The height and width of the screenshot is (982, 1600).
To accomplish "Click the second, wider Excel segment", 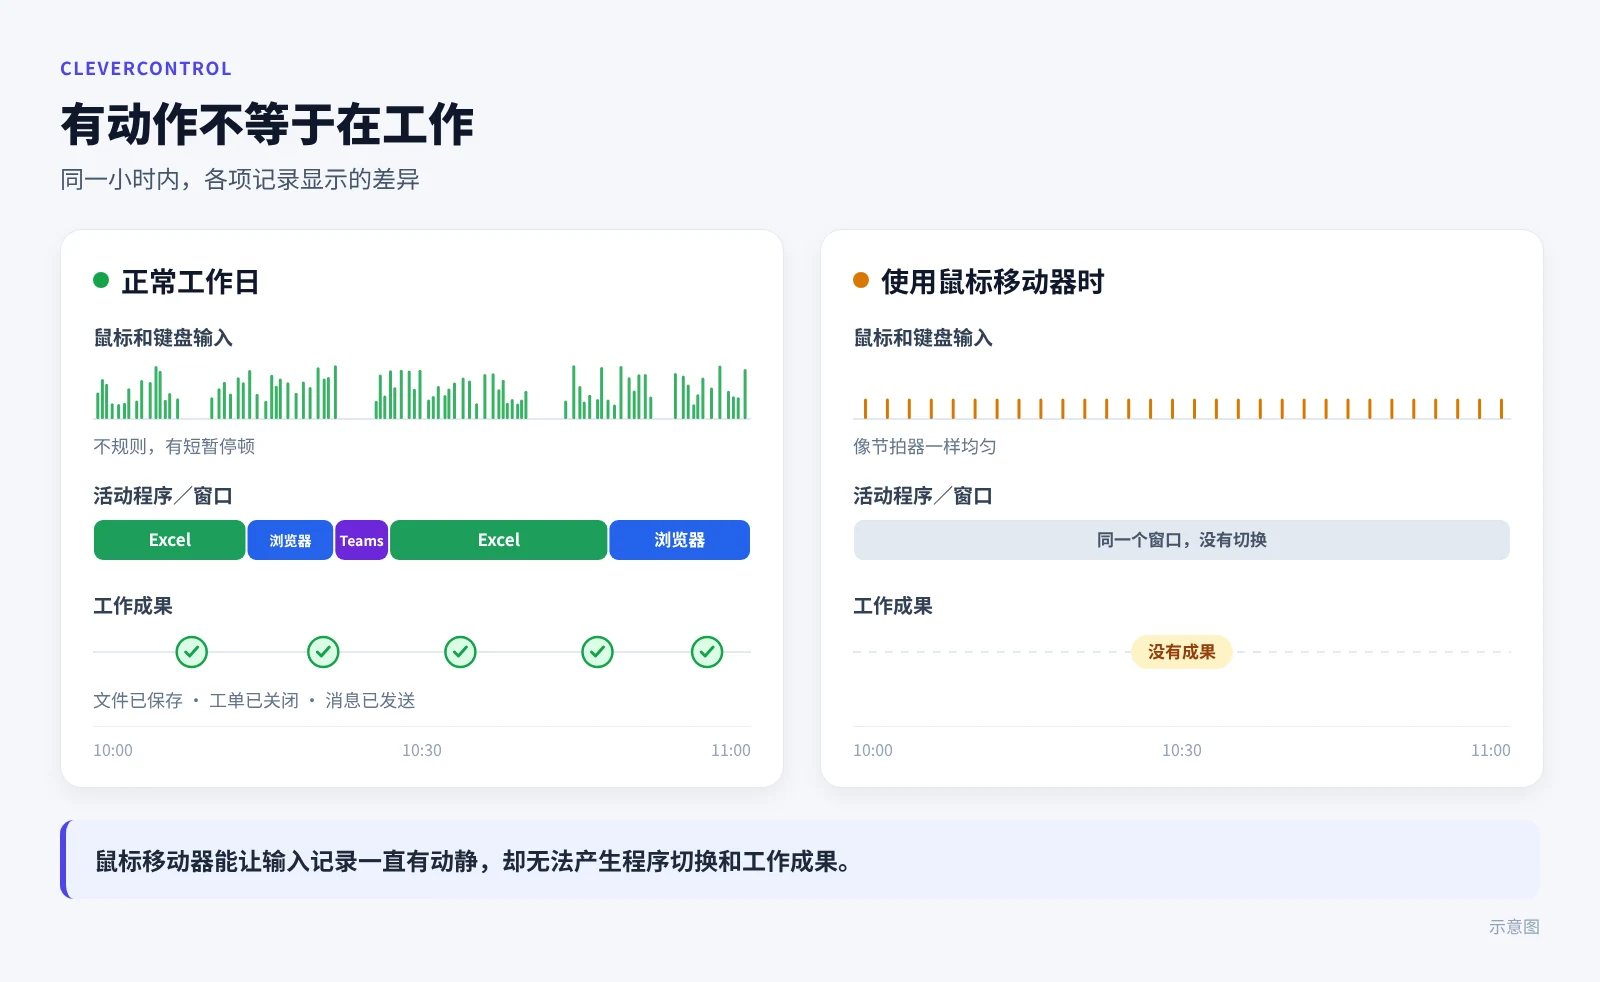I will point(498,540).
